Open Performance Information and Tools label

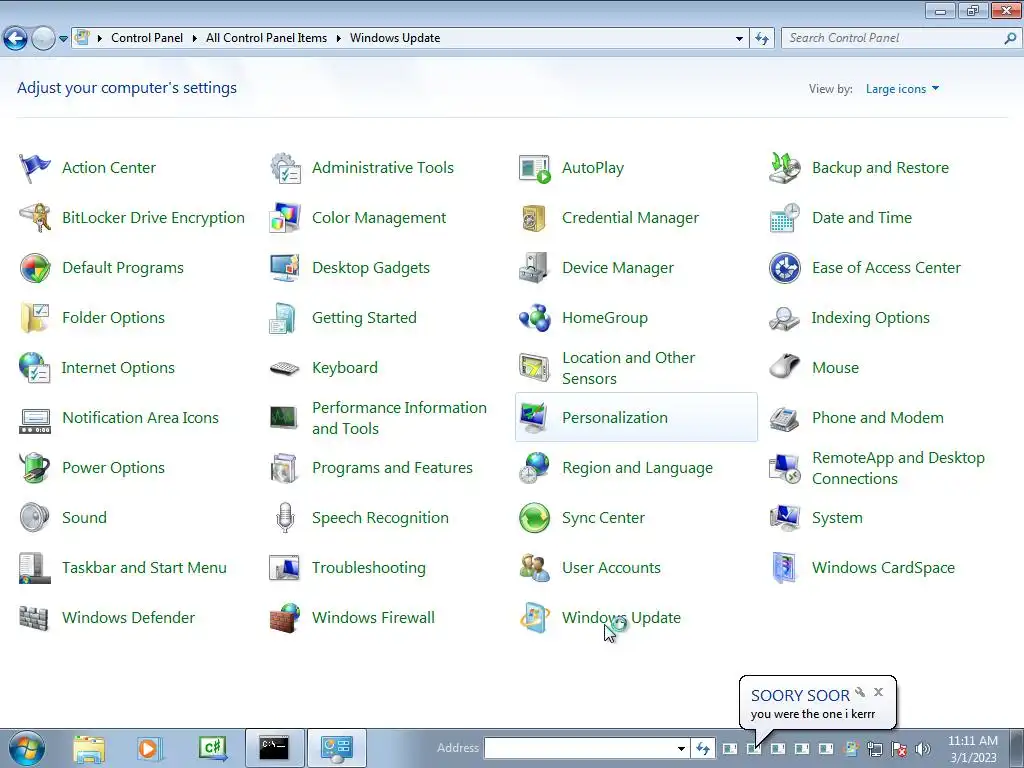399,418
